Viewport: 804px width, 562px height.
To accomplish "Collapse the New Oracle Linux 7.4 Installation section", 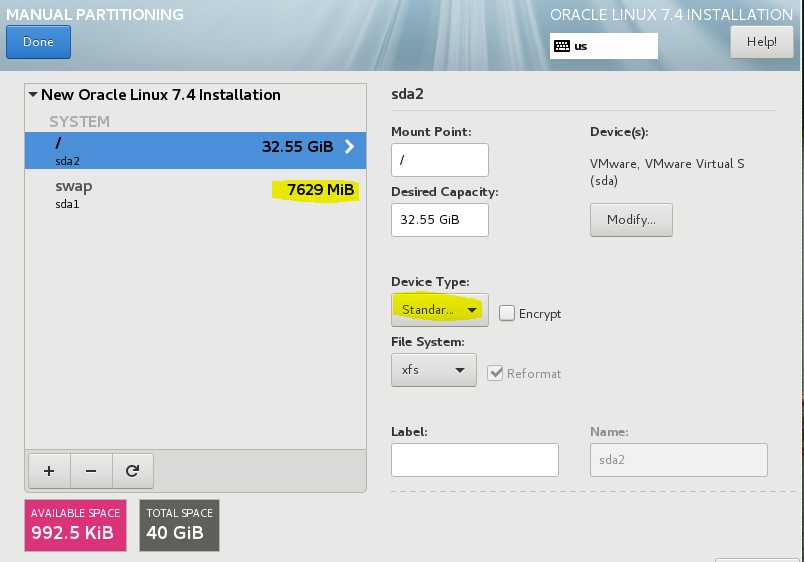I will [x=33, y=95].
